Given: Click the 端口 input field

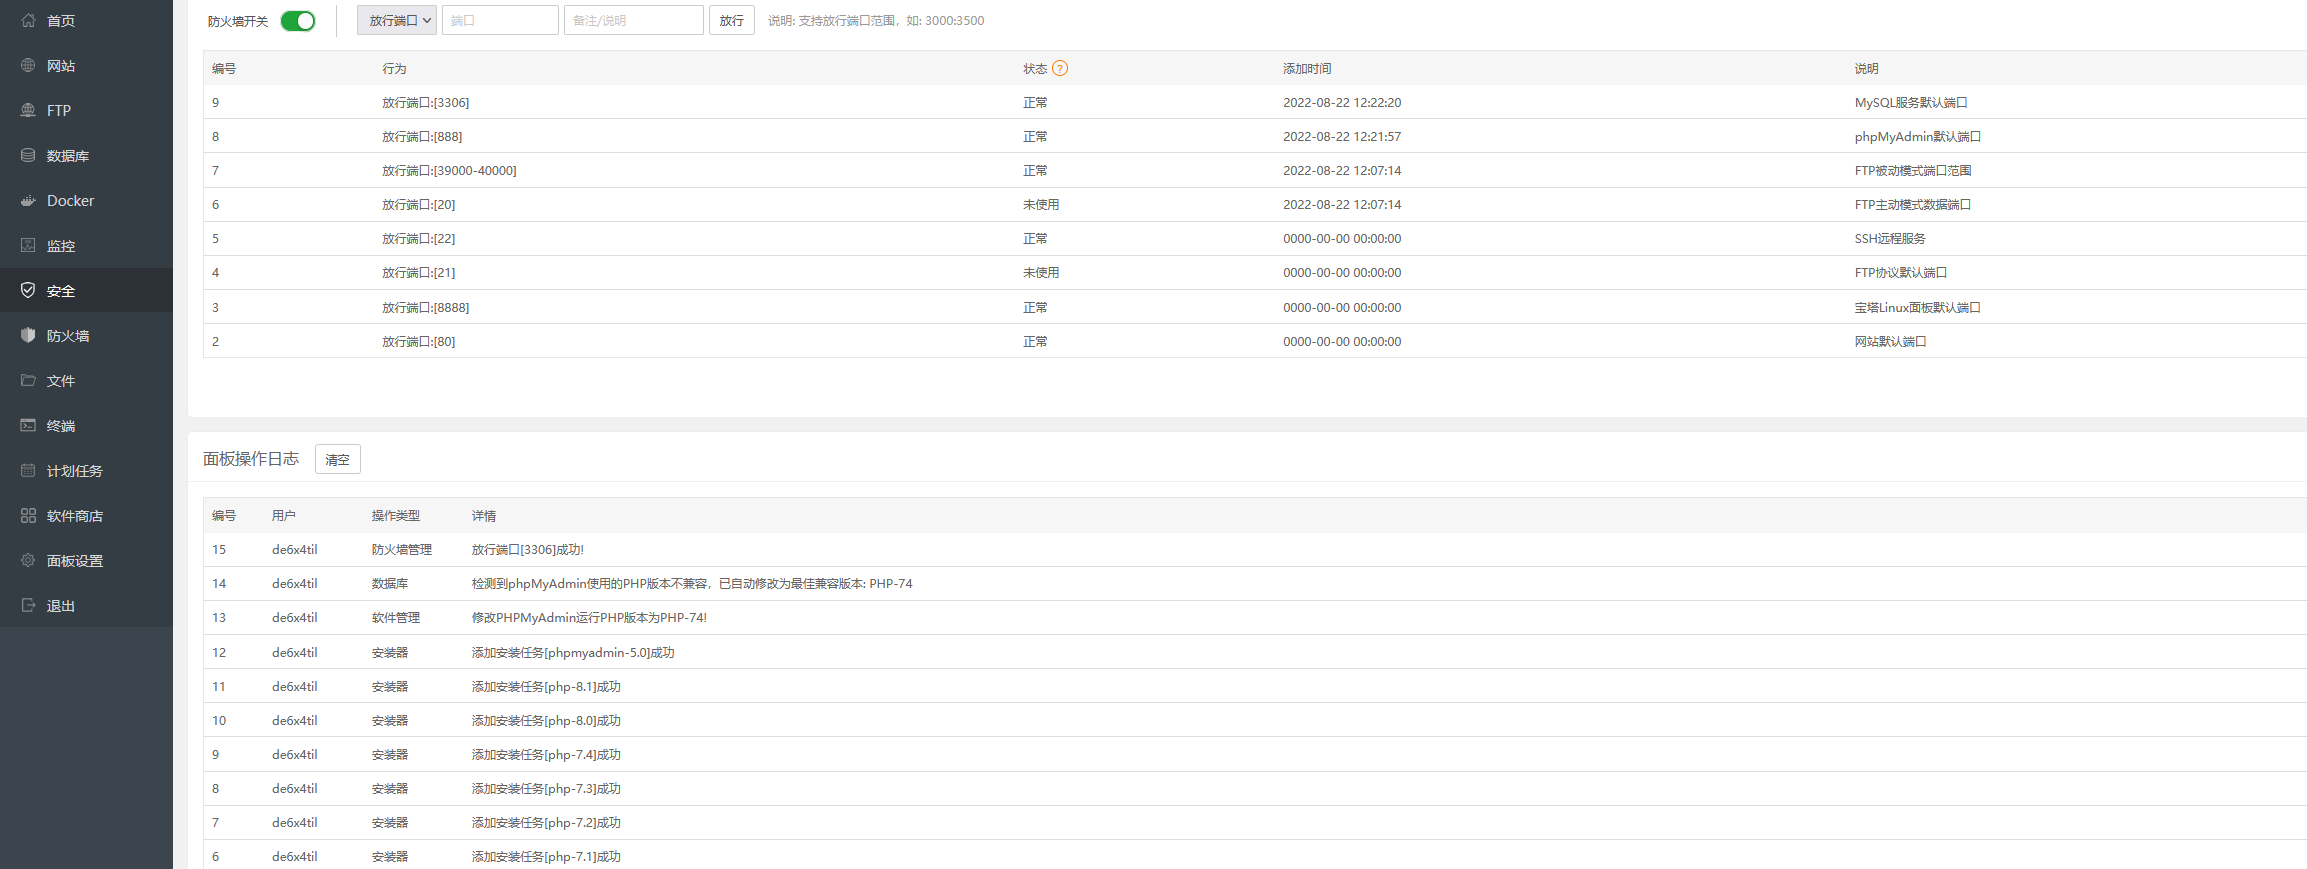Looking at the screenshot, I should click(x=500, y=20).
